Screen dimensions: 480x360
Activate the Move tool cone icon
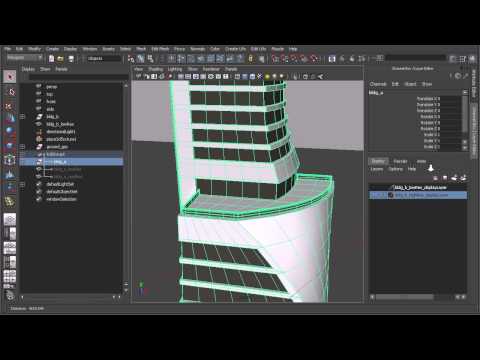tap(10, 118)
